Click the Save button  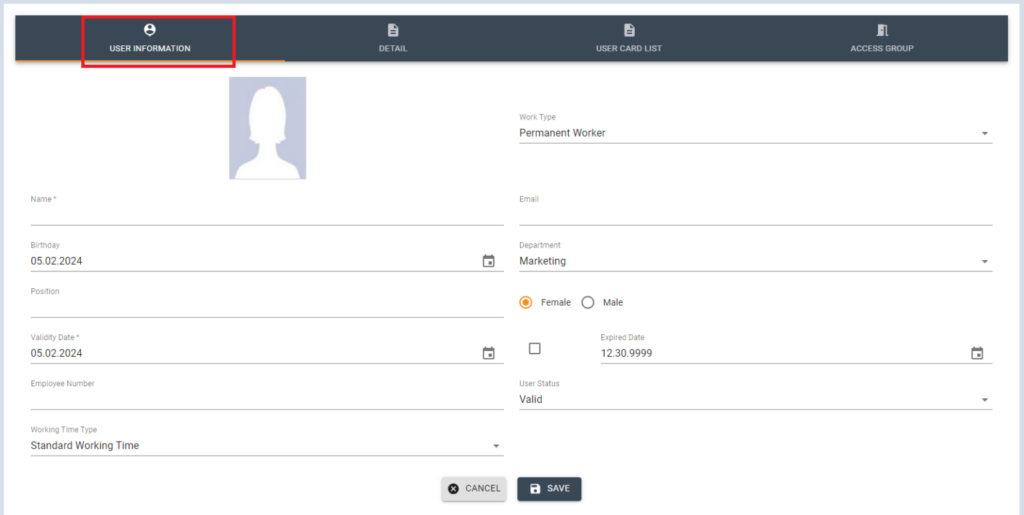[549, 488]
